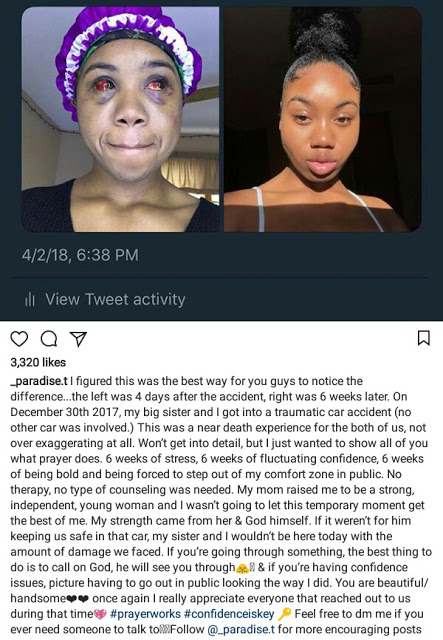The width and height of the screenshot is (443, 640).
Task: Open the #prayerworks hashtag
Action: click(145, 614)
